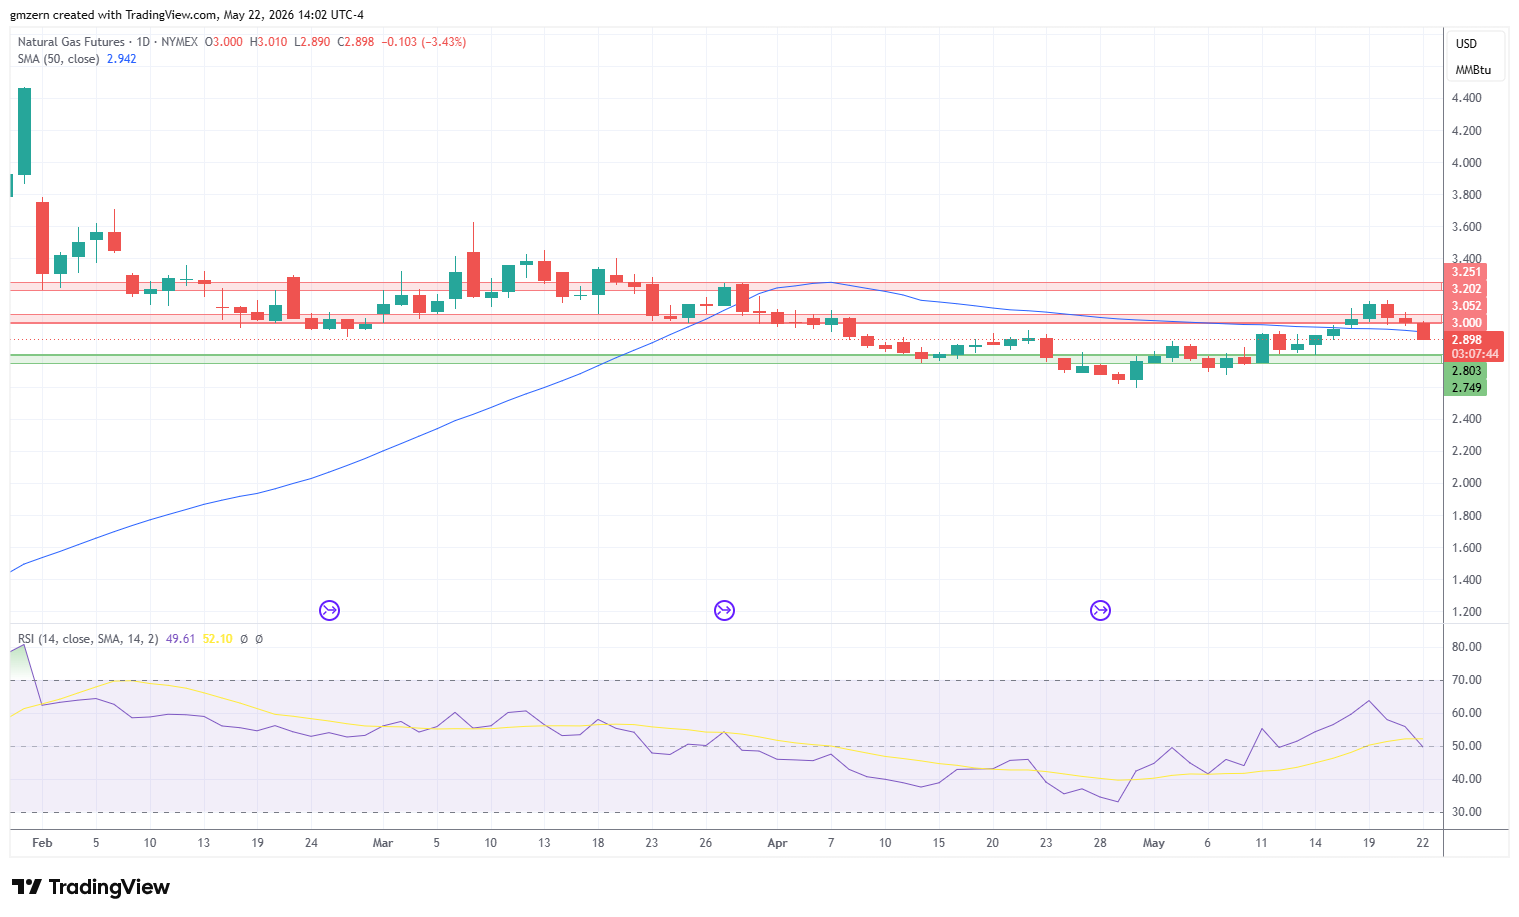Viewport: 1519px width, 917px height.
Task: Click the TradingView logo at the bottom
Action: [91, 887]
